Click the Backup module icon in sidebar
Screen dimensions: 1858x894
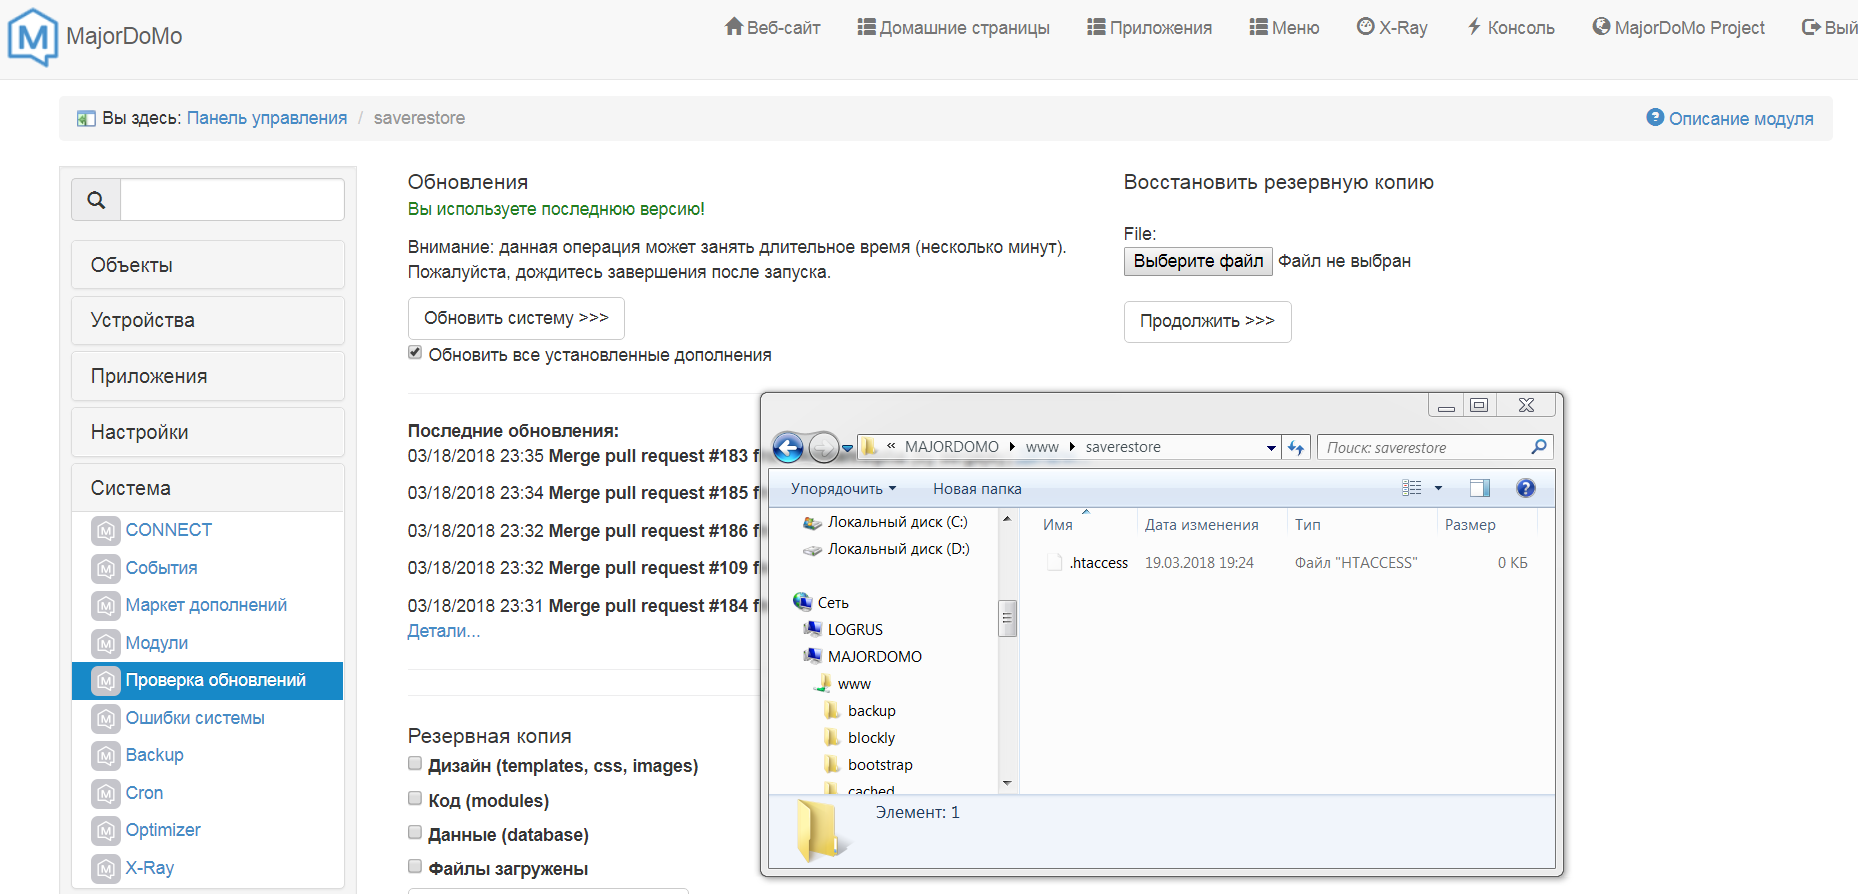106,756
